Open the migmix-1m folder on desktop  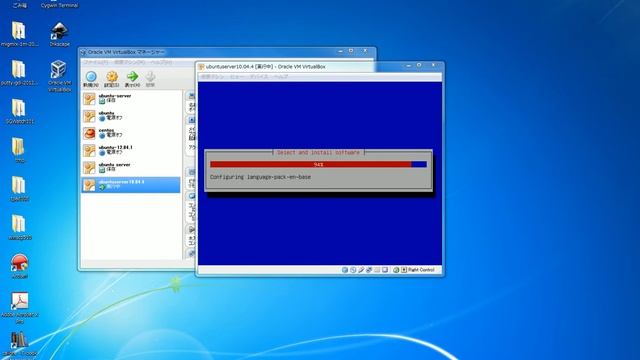[19, 34]
